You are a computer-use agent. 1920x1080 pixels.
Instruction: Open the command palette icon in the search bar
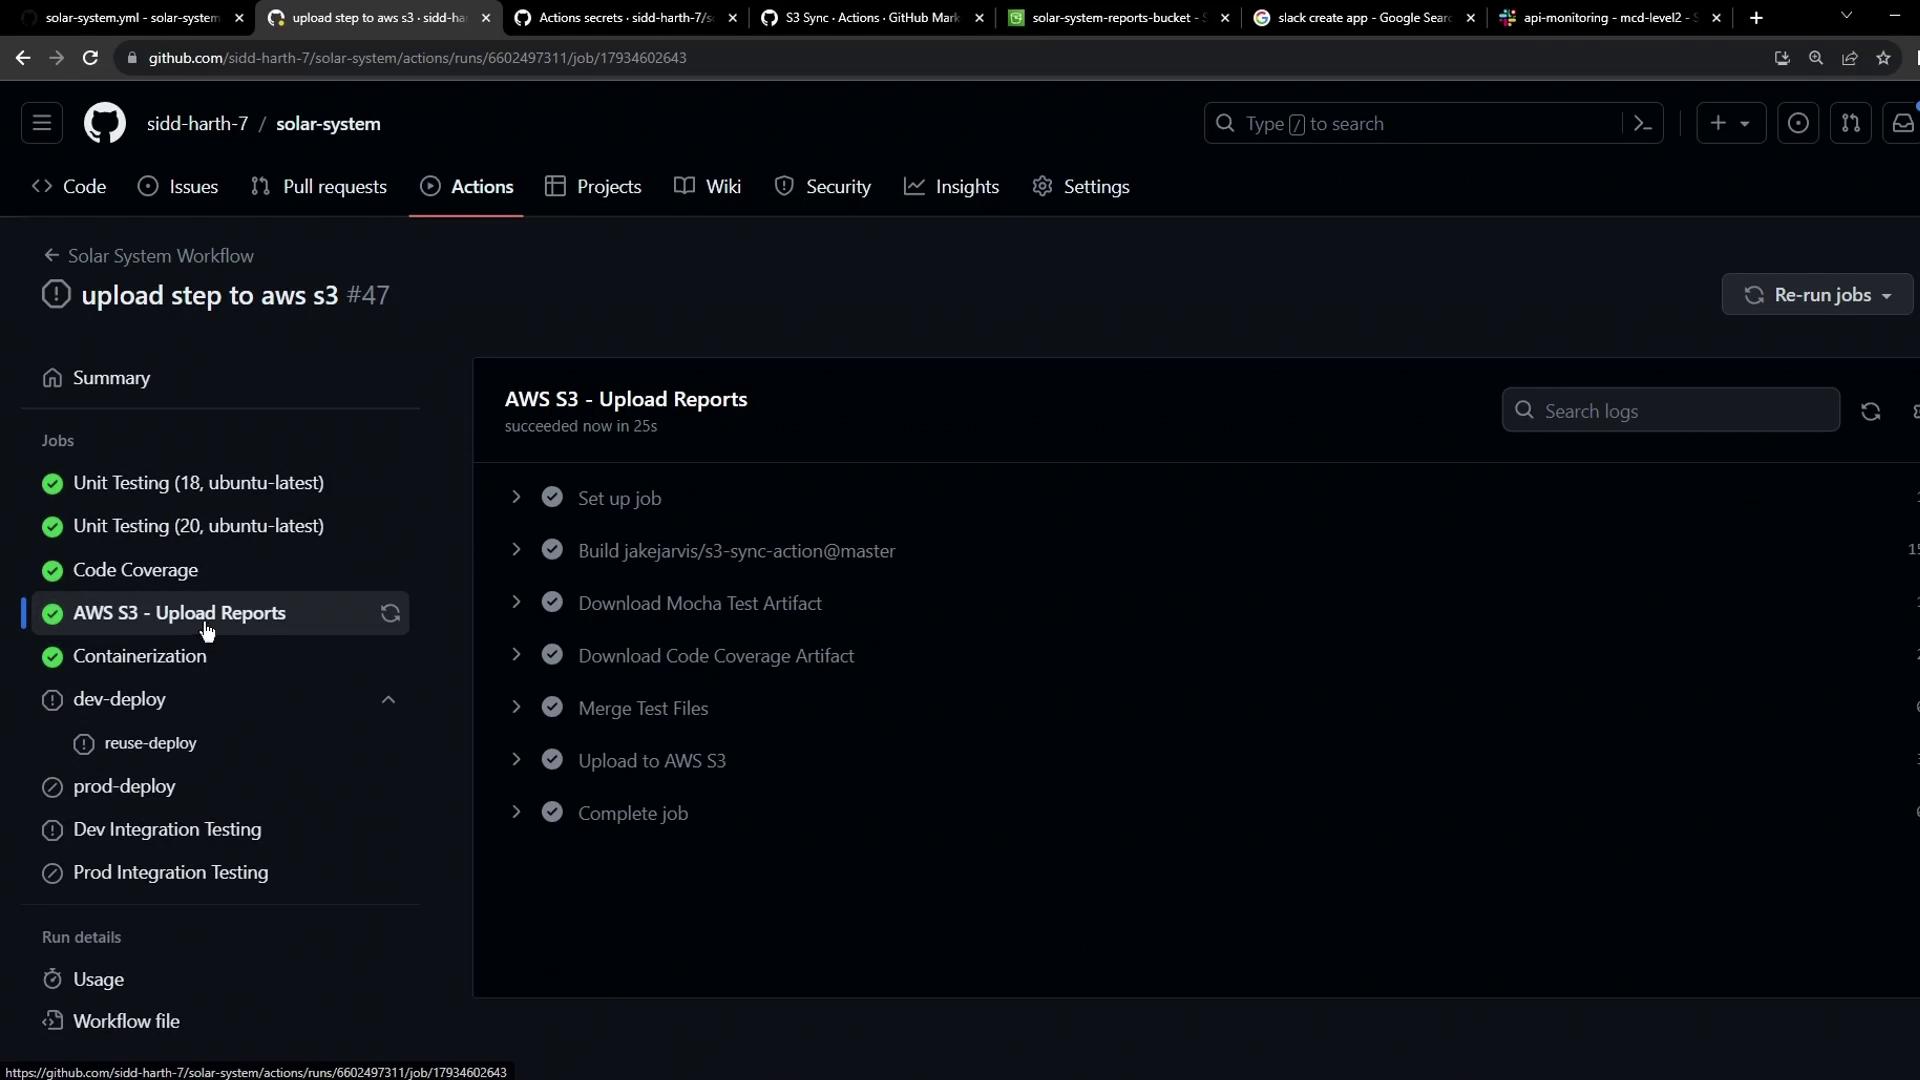1642,124
